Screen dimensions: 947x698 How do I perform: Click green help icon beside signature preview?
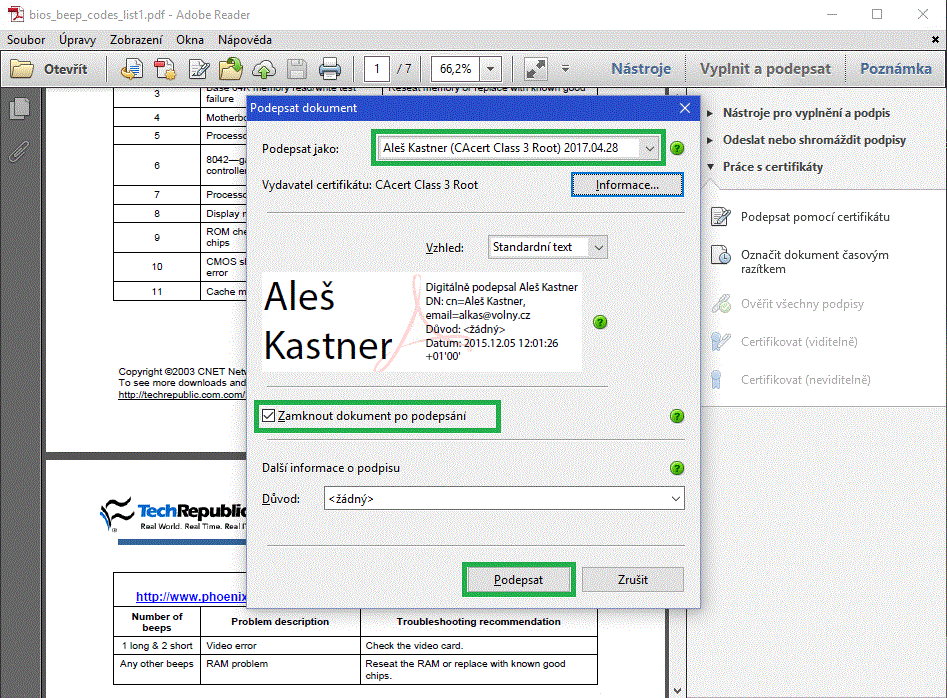point(600,322)
